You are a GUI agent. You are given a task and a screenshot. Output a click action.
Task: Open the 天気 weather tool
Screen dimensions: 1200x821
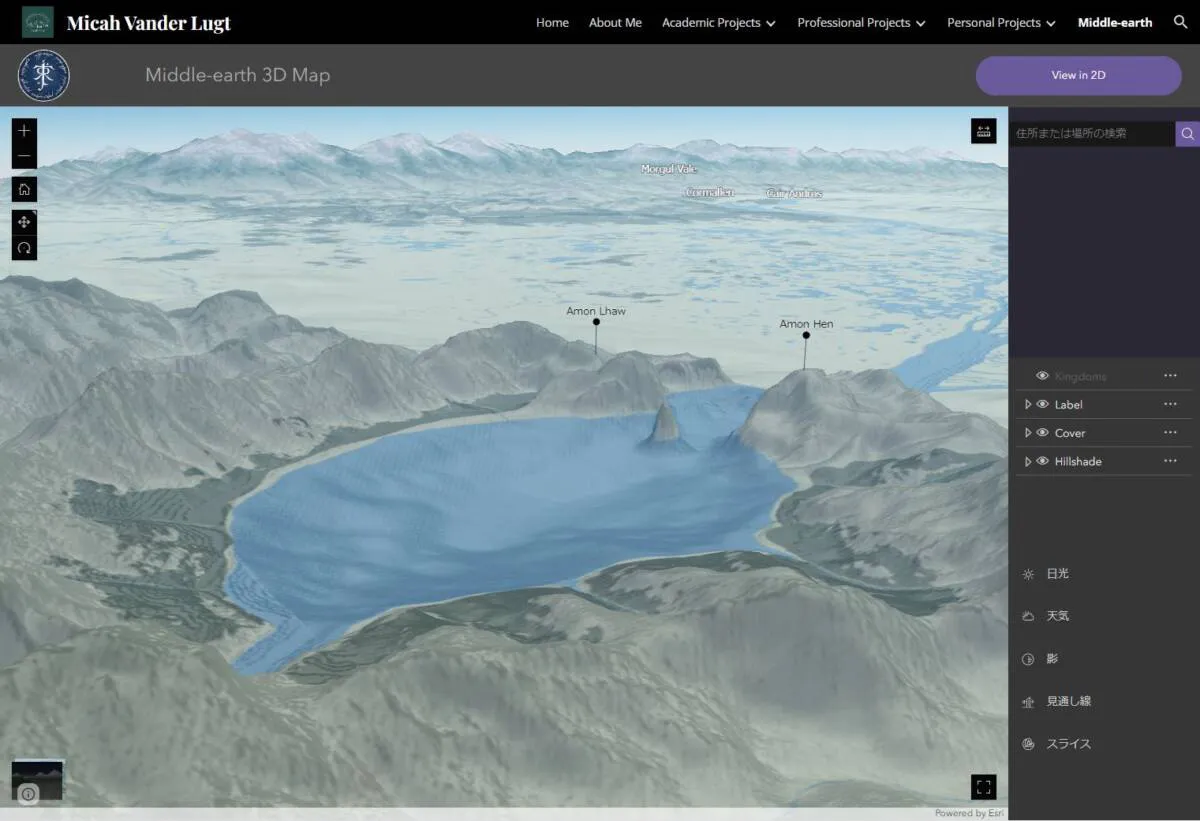click(x=1046, y=616)
